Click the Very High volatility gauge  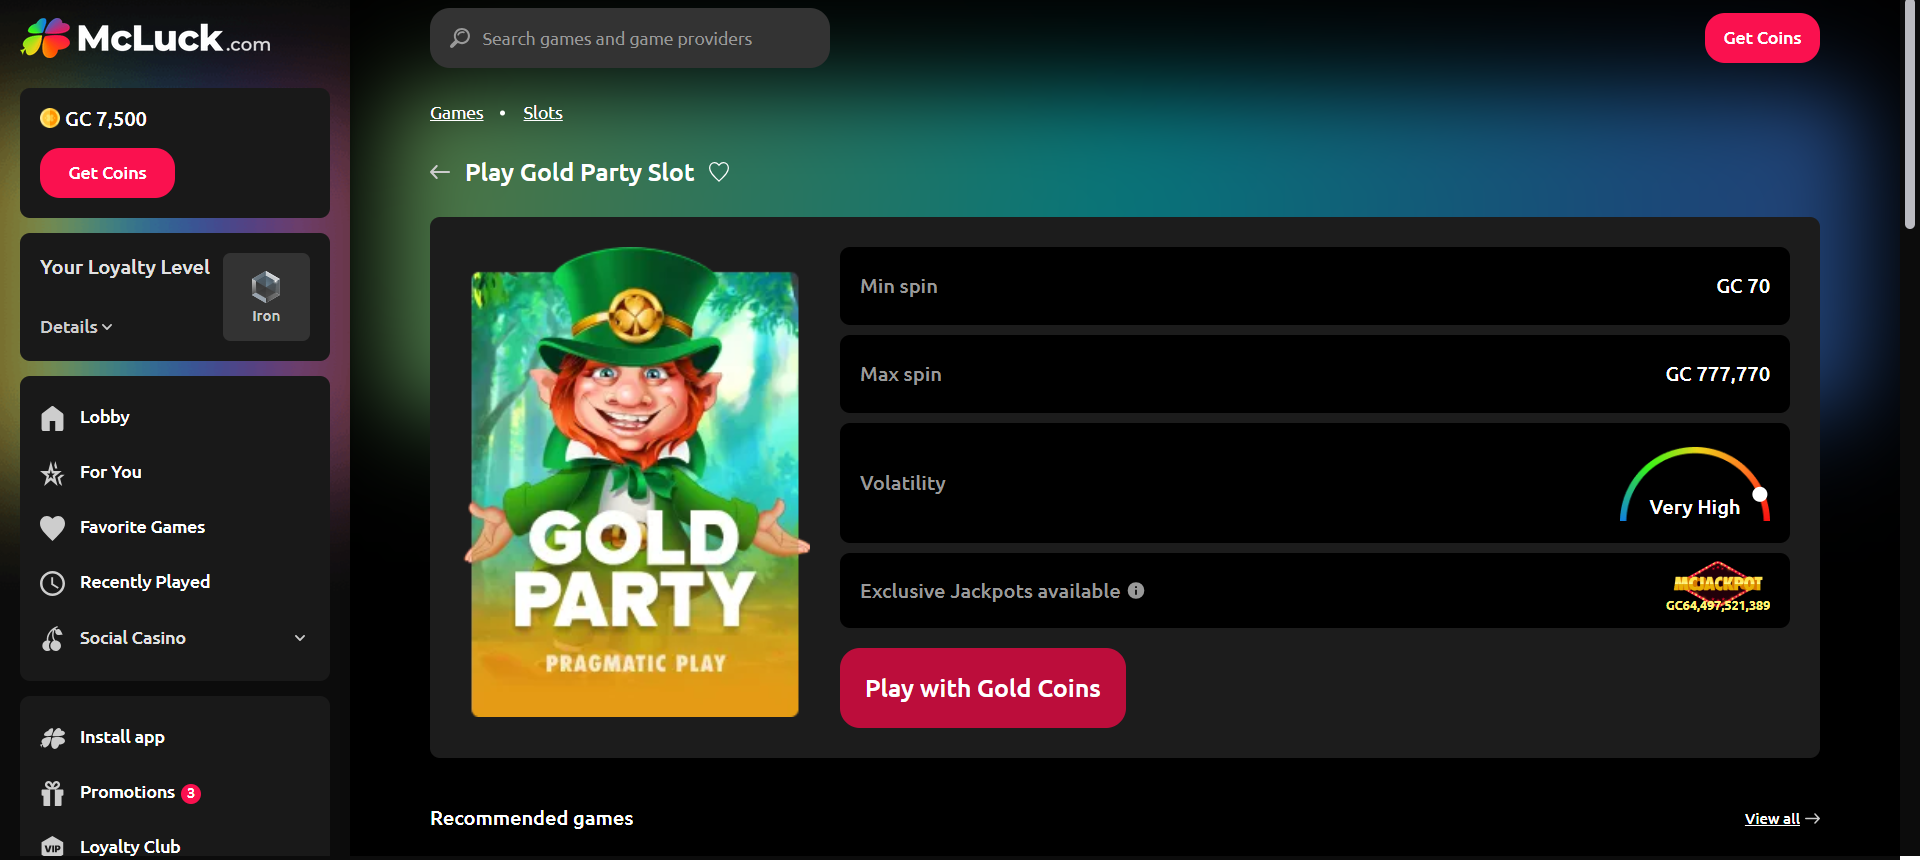click(x=1695, y=484)
